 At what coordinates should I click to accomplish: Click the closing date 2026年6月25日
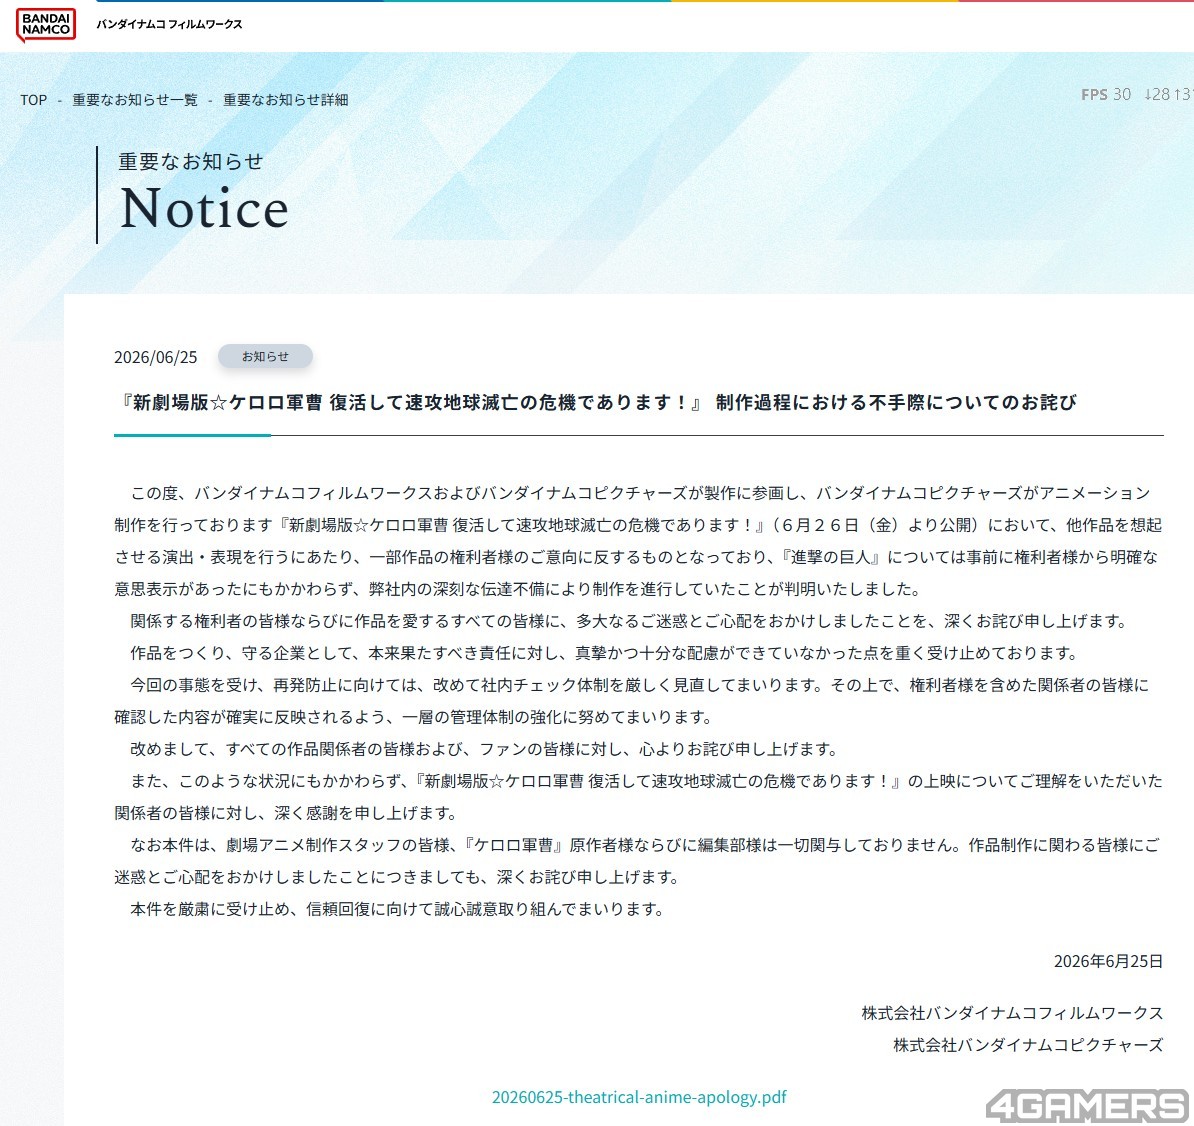click(1108, 962)
